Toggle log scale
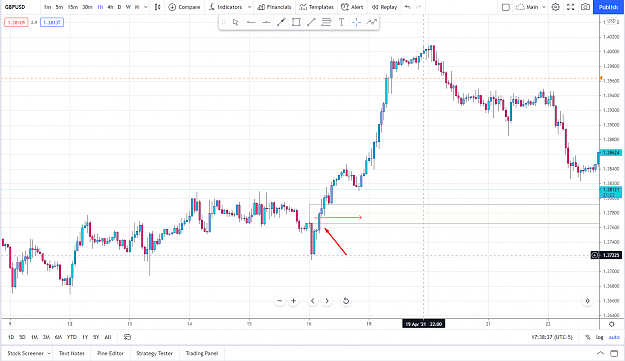Image resolution: width=625 pixels, height=361 pixels. pyautogui.click(x=599, y=337)
